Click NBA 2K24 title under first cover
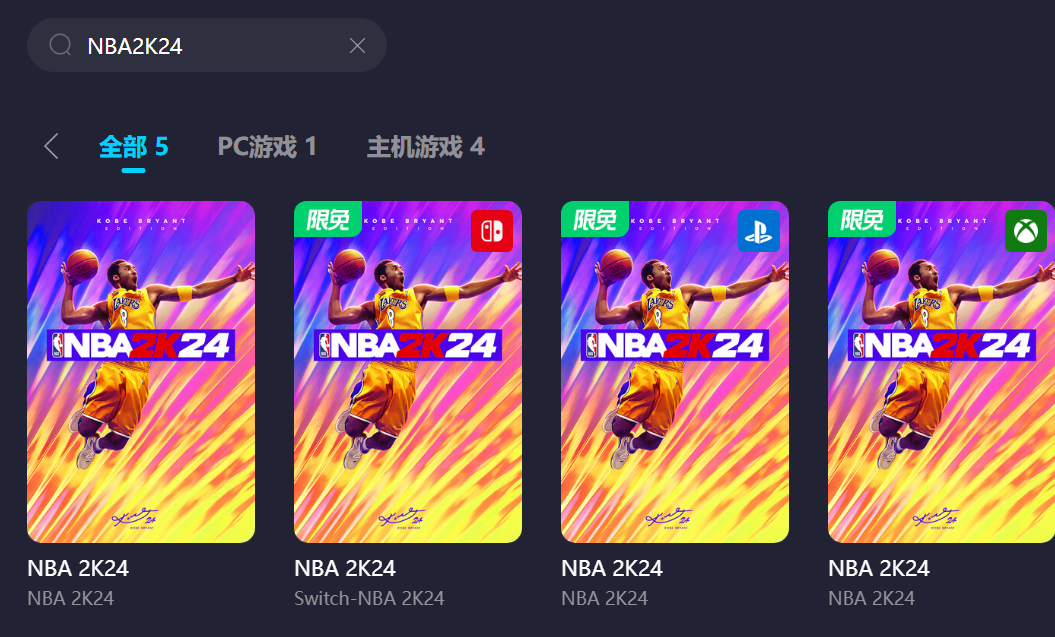 [x=77, y=568]
